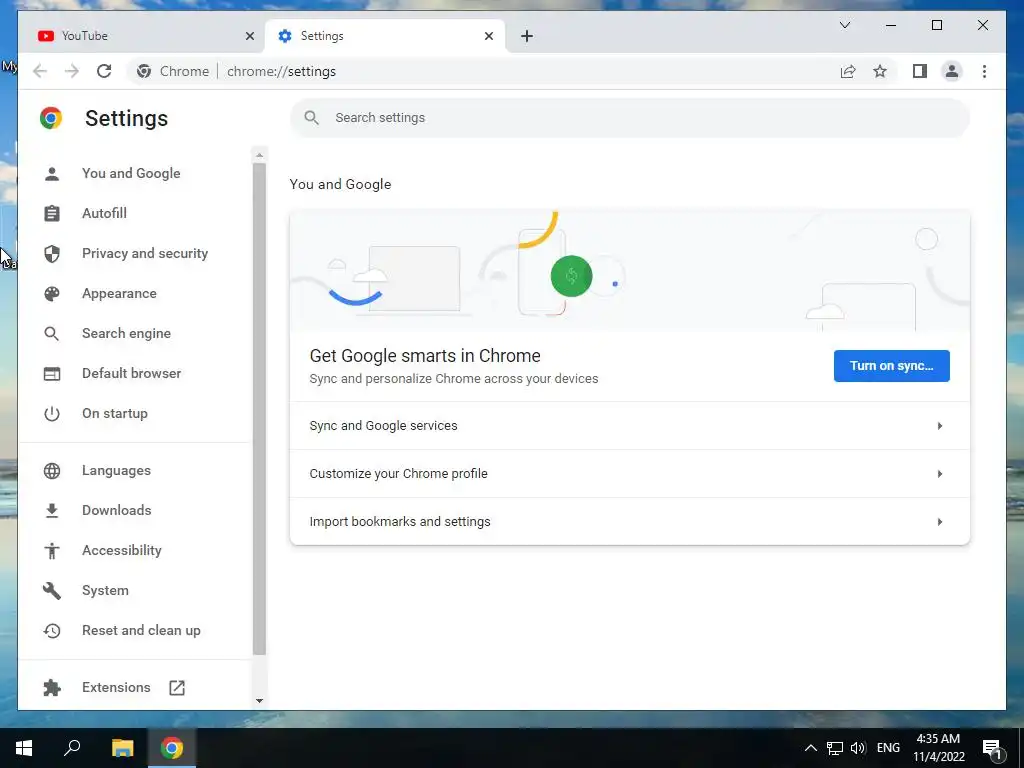Open Search engine settings
The width and height of the screenshot is (1024, 768).
pos(127,333)
